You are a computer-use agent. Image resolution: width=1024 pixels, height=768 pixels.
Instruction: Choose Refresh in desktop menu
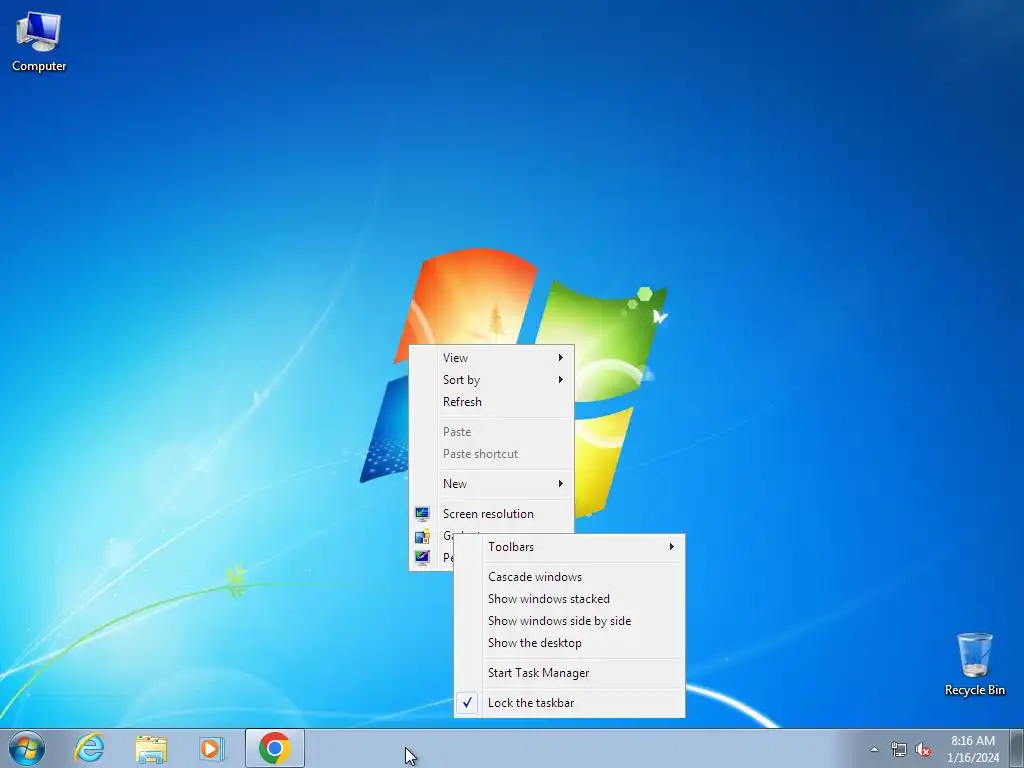click(x=491, y=402)
